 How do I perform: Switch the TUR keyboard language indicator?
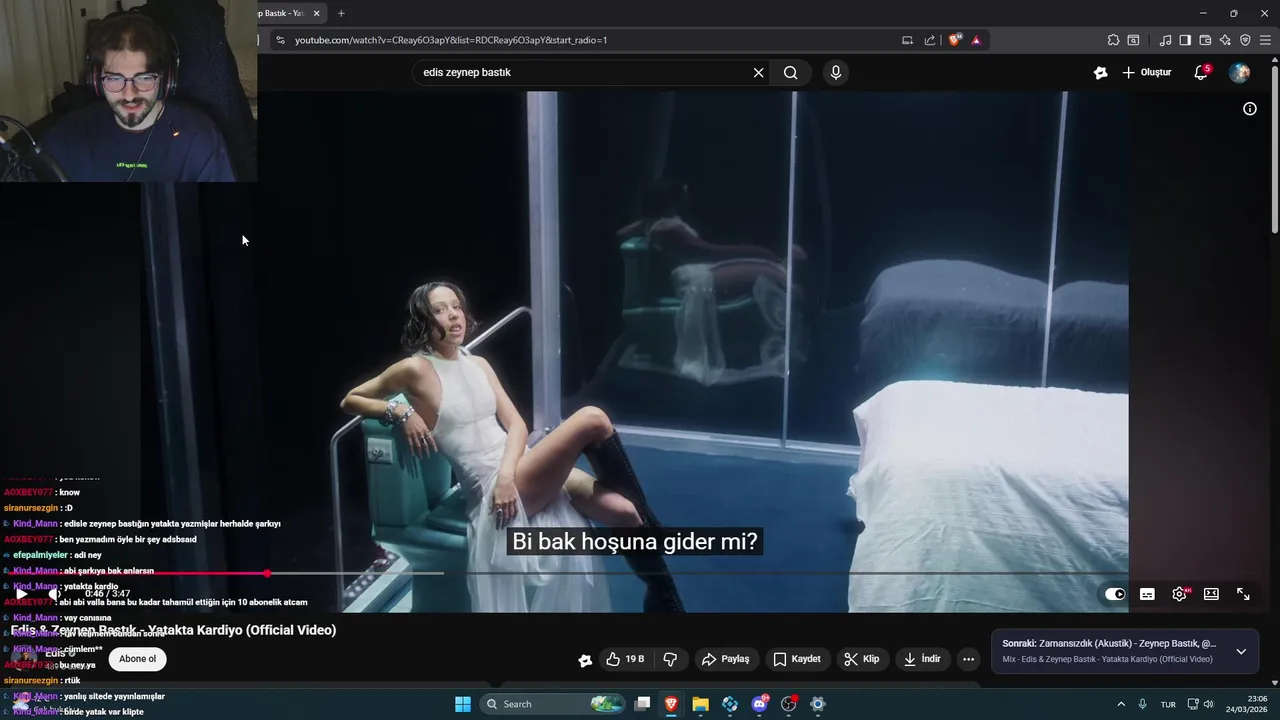[1168, 704]
